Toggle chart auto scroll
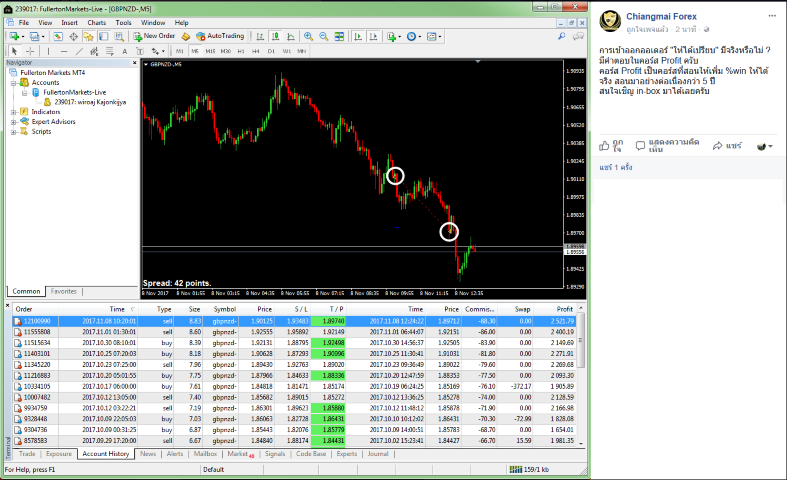Viewport: 787px width, 480px height. [x=358, y=36]
